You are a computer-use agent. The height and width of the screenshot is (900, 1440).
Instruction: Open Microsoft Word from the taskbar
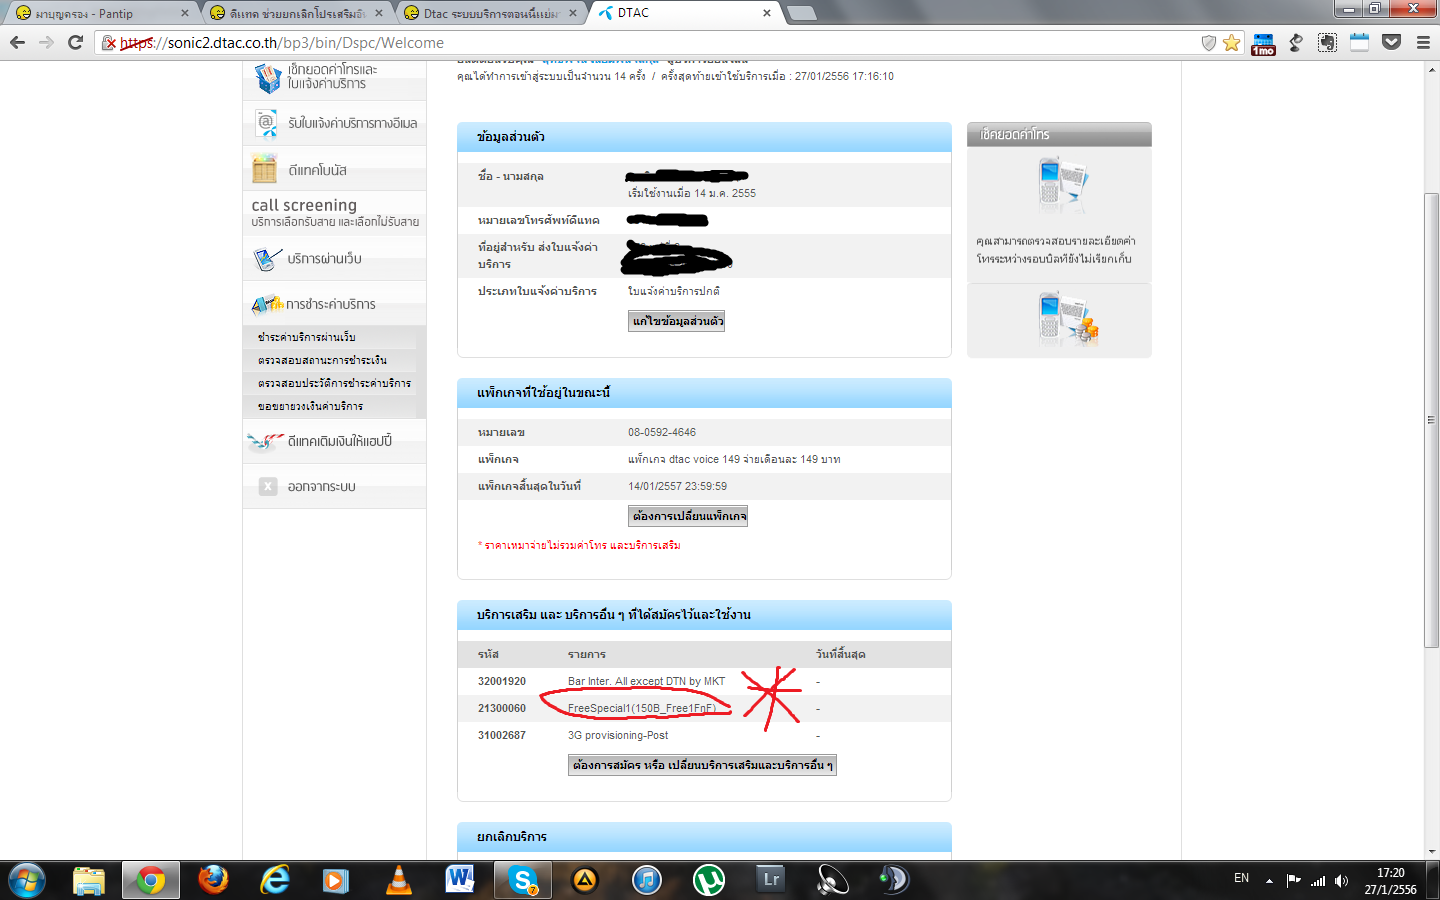(460, 880)
